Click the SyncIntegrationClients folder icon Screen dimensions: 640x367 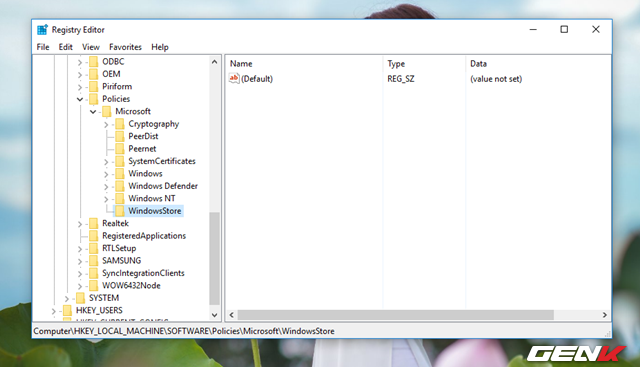tap(94, 273)
